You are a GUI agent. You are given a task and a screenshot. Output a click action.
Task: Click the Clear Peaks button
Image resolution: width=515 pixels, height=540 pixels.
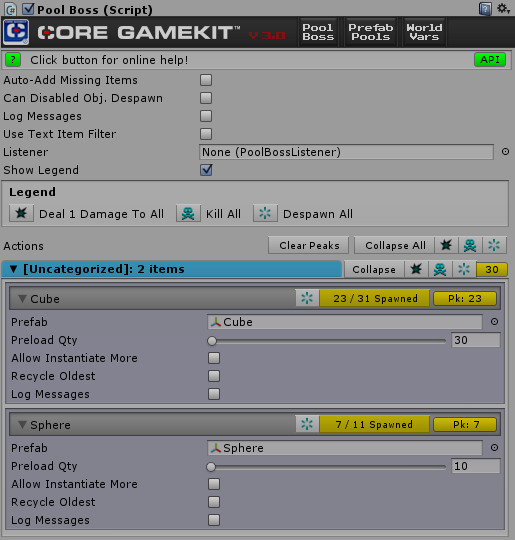309,246
